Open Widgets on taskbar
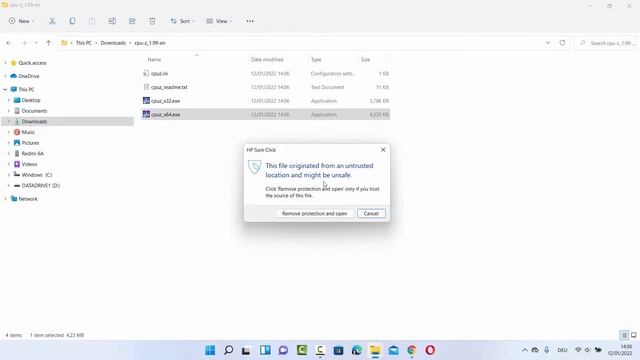Screen dimensions: 640x360 point(265,350)
